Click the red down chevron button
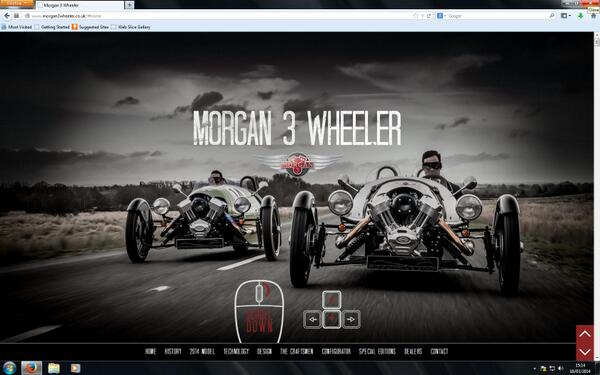The width and height of the screenshot is (600, 375). tap(585, 352)
